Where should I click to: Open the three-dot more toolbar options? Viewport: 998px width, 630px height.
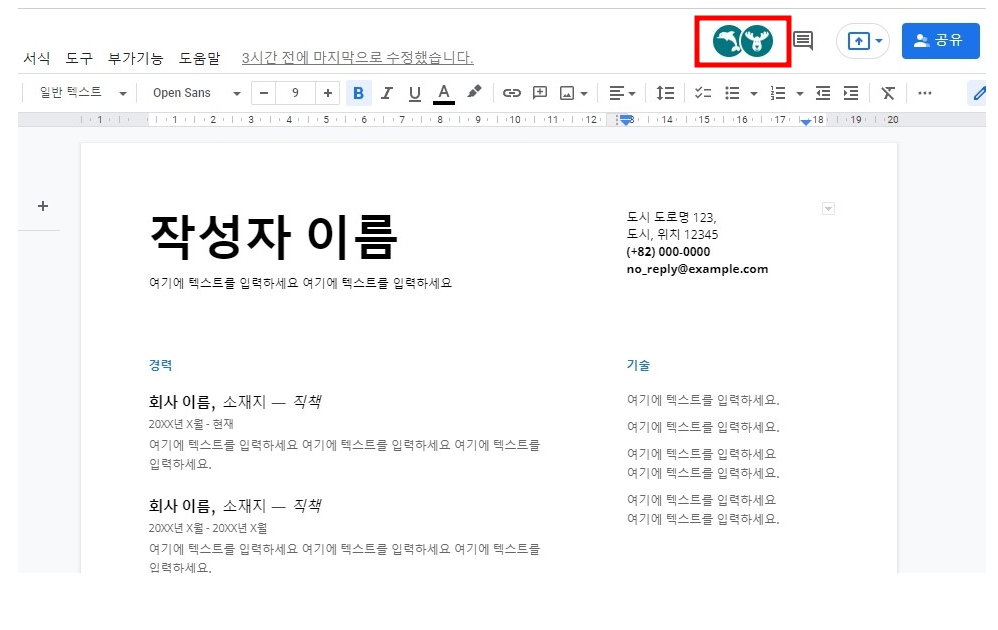tap(925, 93)
